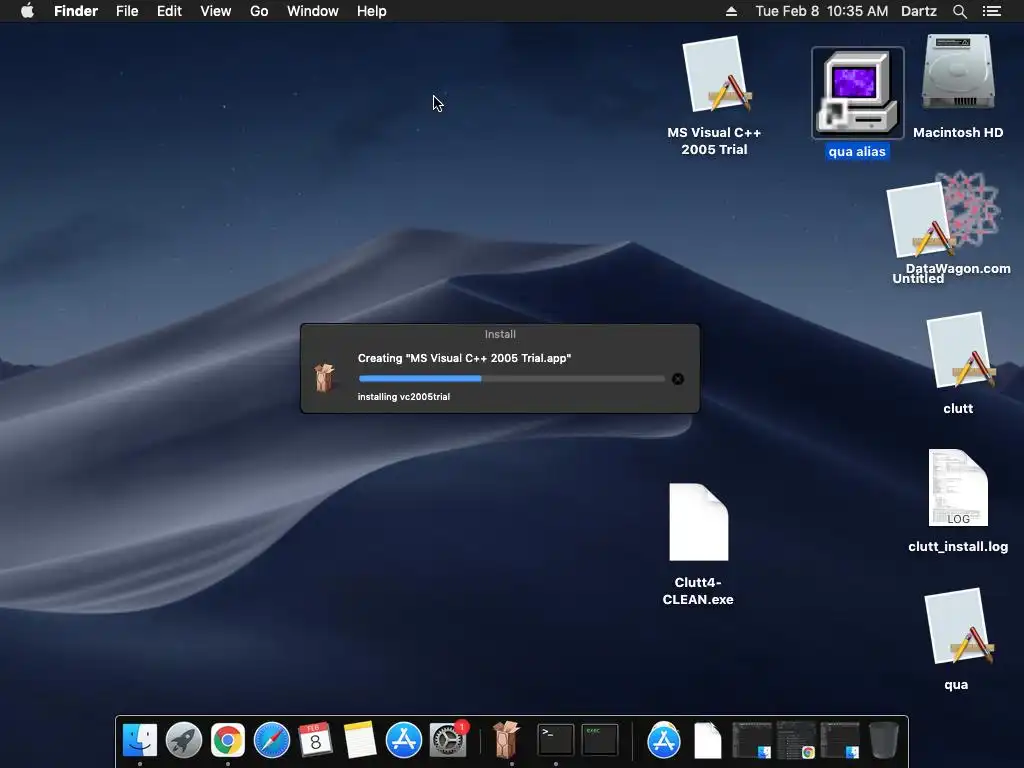Open the Dartz user menu
This screenshot has width=1024, height=768.
919,11
